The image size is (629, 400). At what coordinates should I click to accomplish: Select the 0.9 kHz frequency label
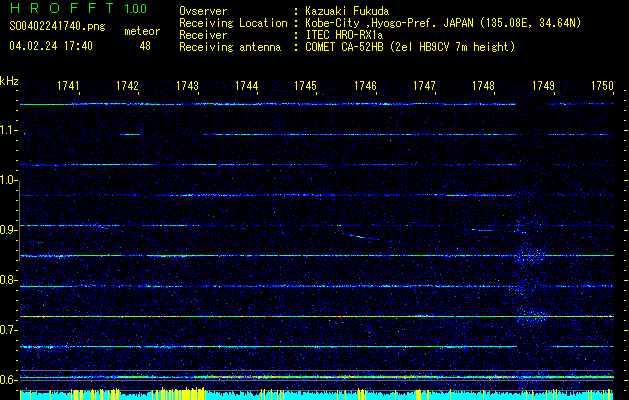click(x=9, y=230)
